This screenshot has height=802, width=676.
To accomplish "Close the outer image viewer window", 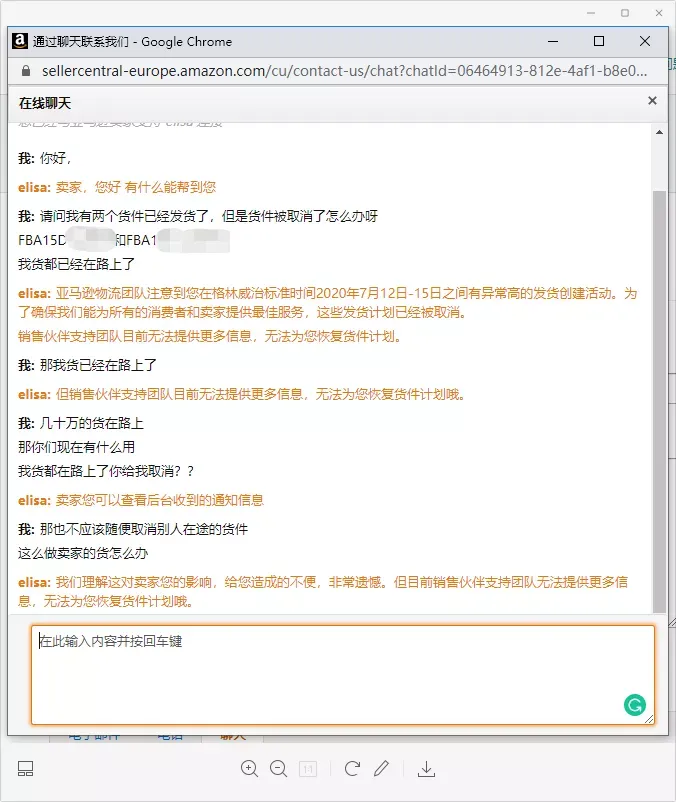I will (659, 13).
